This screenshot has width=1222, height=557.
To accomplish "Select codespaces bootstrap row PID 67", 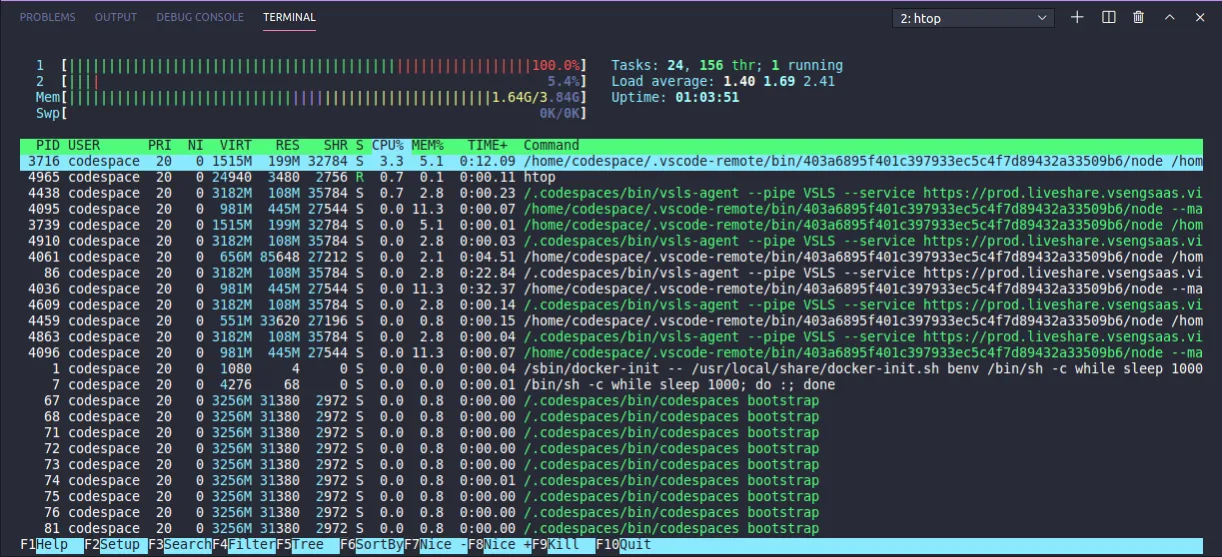I will (611, 401).
